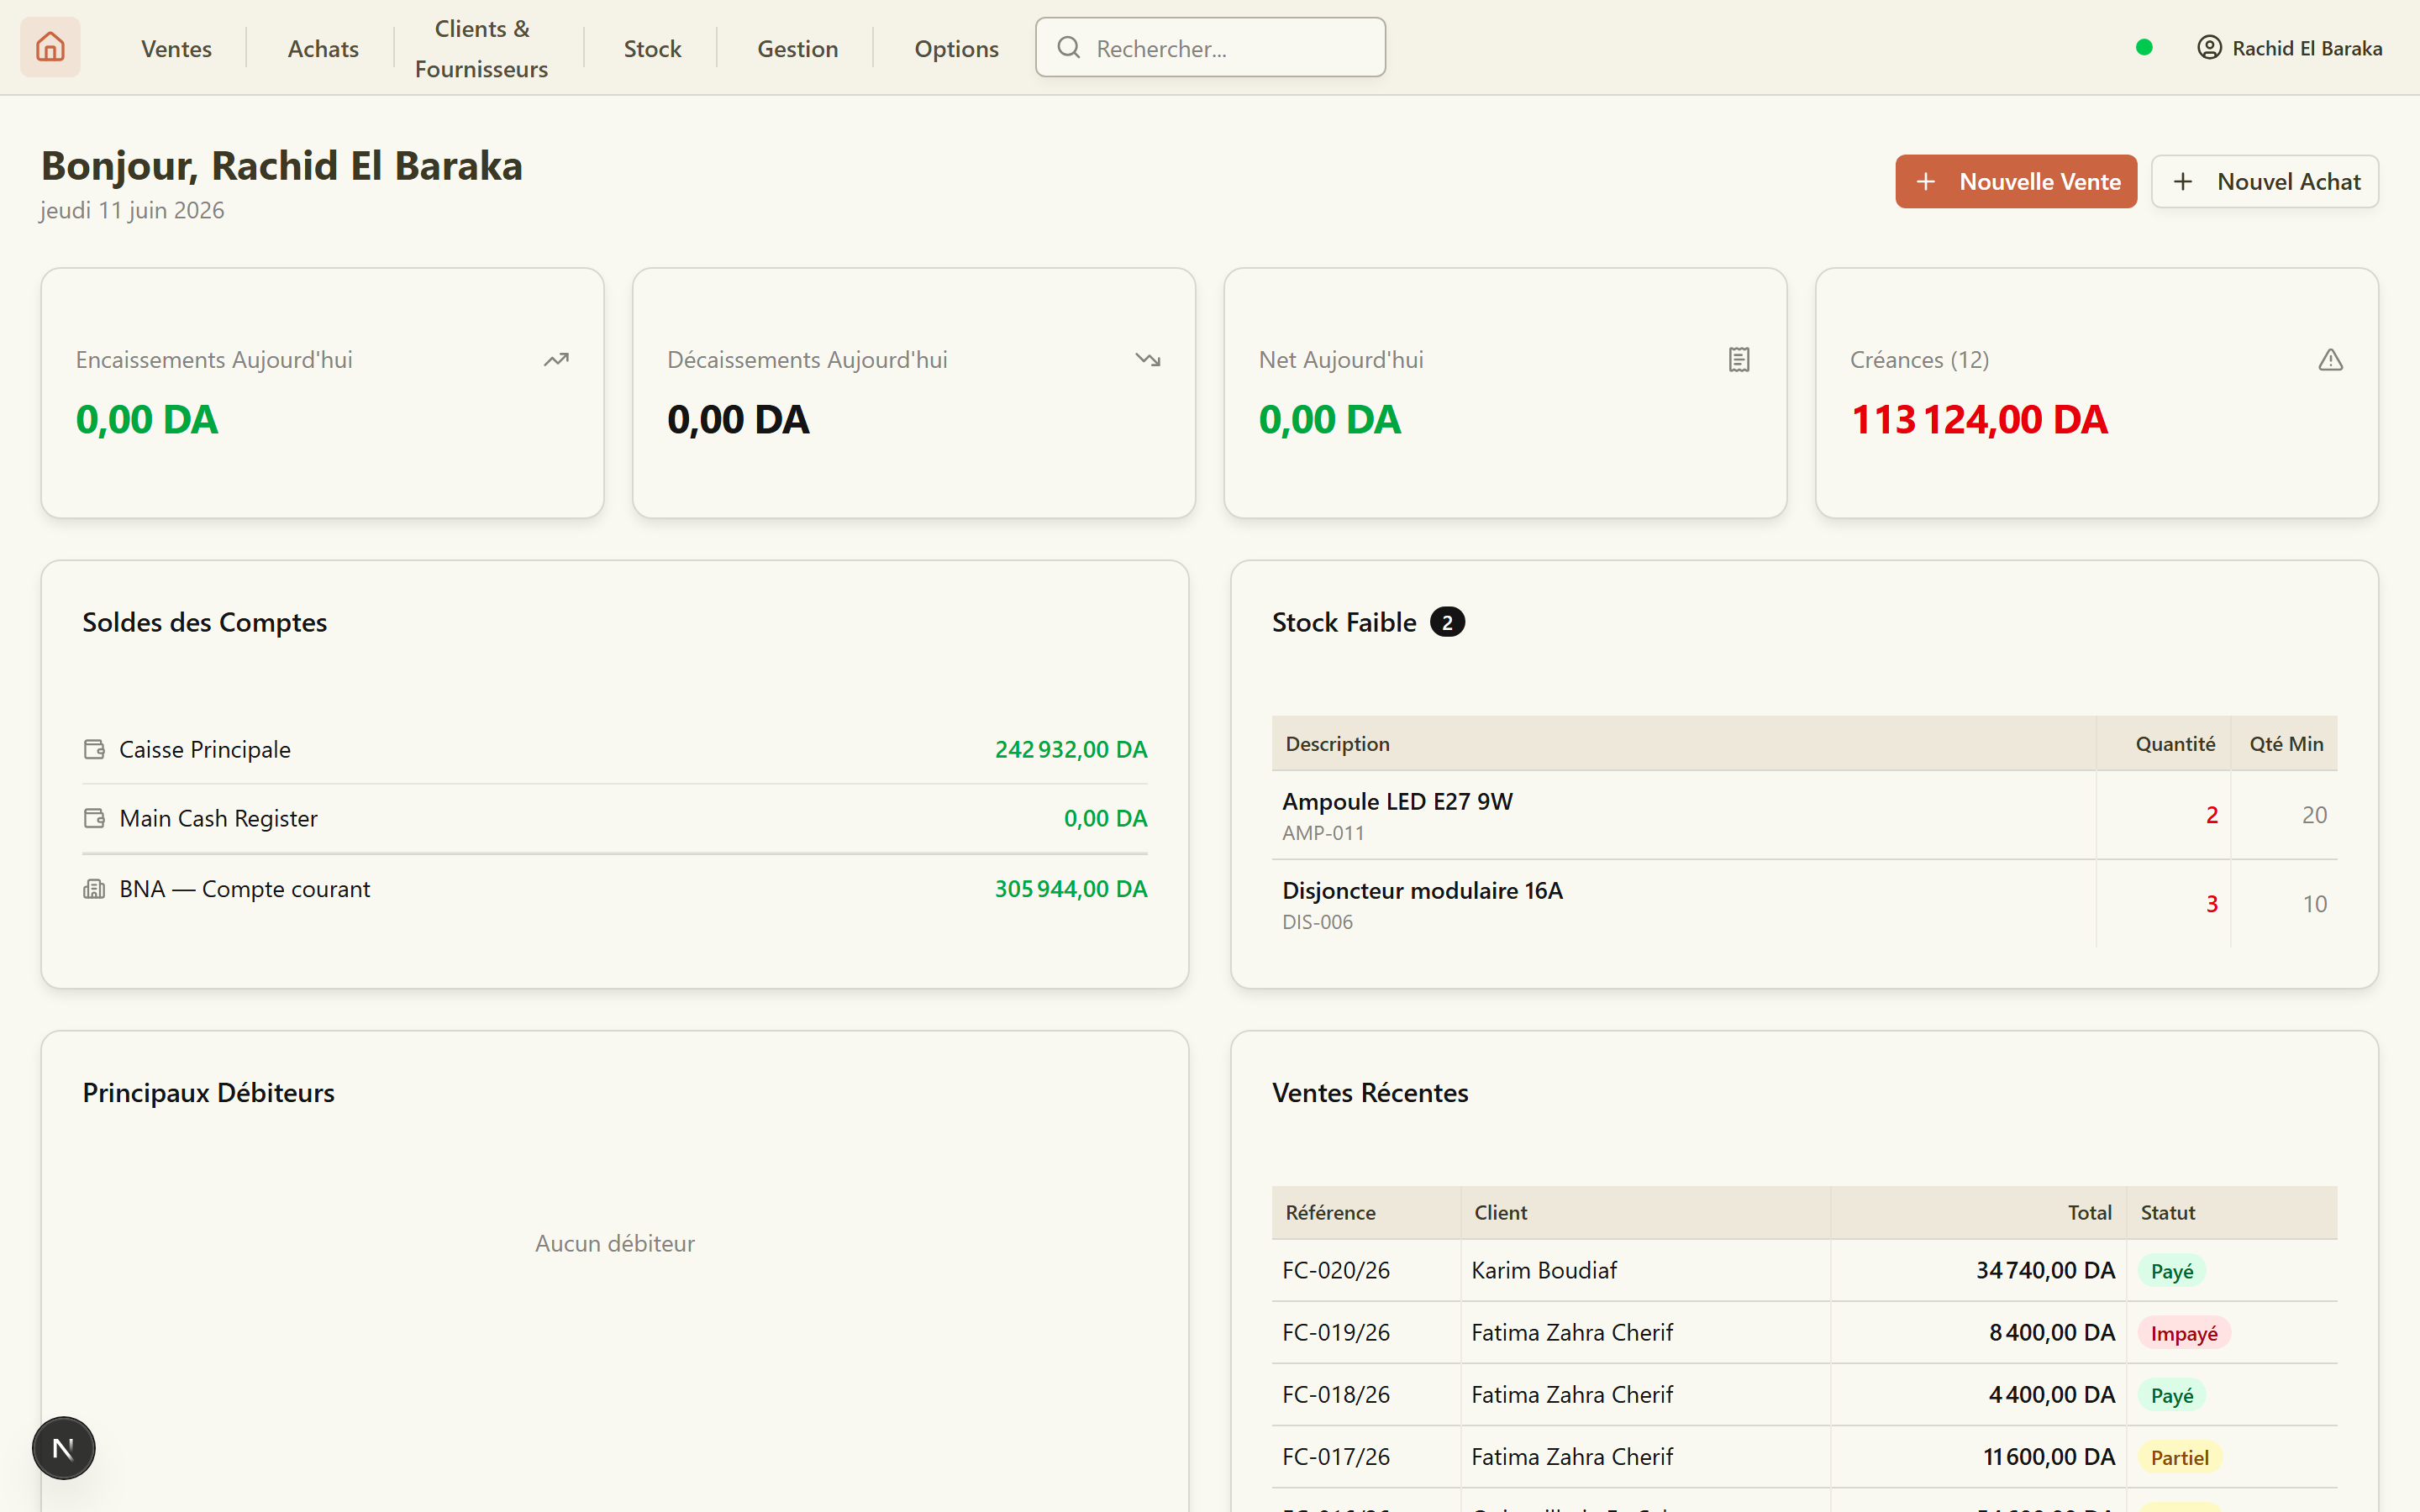The height and width of the screenshot is (1512, 2420).
Task: Click the 305 944,00 DA balance
Action: click(1071, 889)
